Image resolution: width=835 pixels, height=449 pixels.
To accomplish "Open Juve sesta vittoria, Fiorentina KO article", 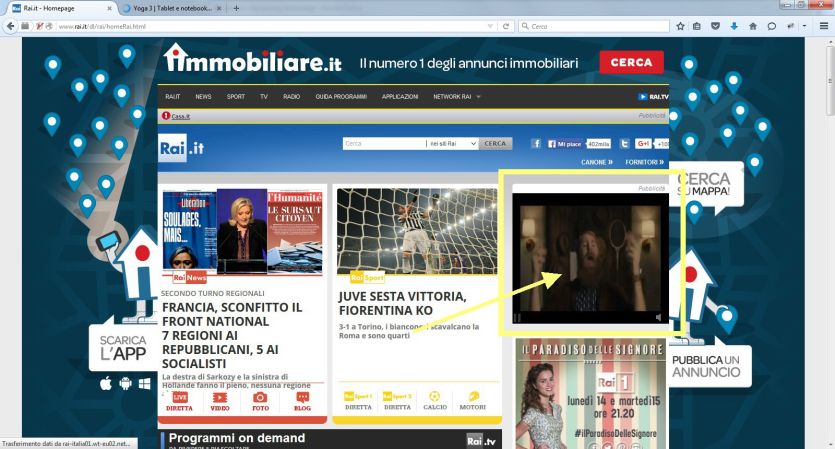I will click(403, 303).
